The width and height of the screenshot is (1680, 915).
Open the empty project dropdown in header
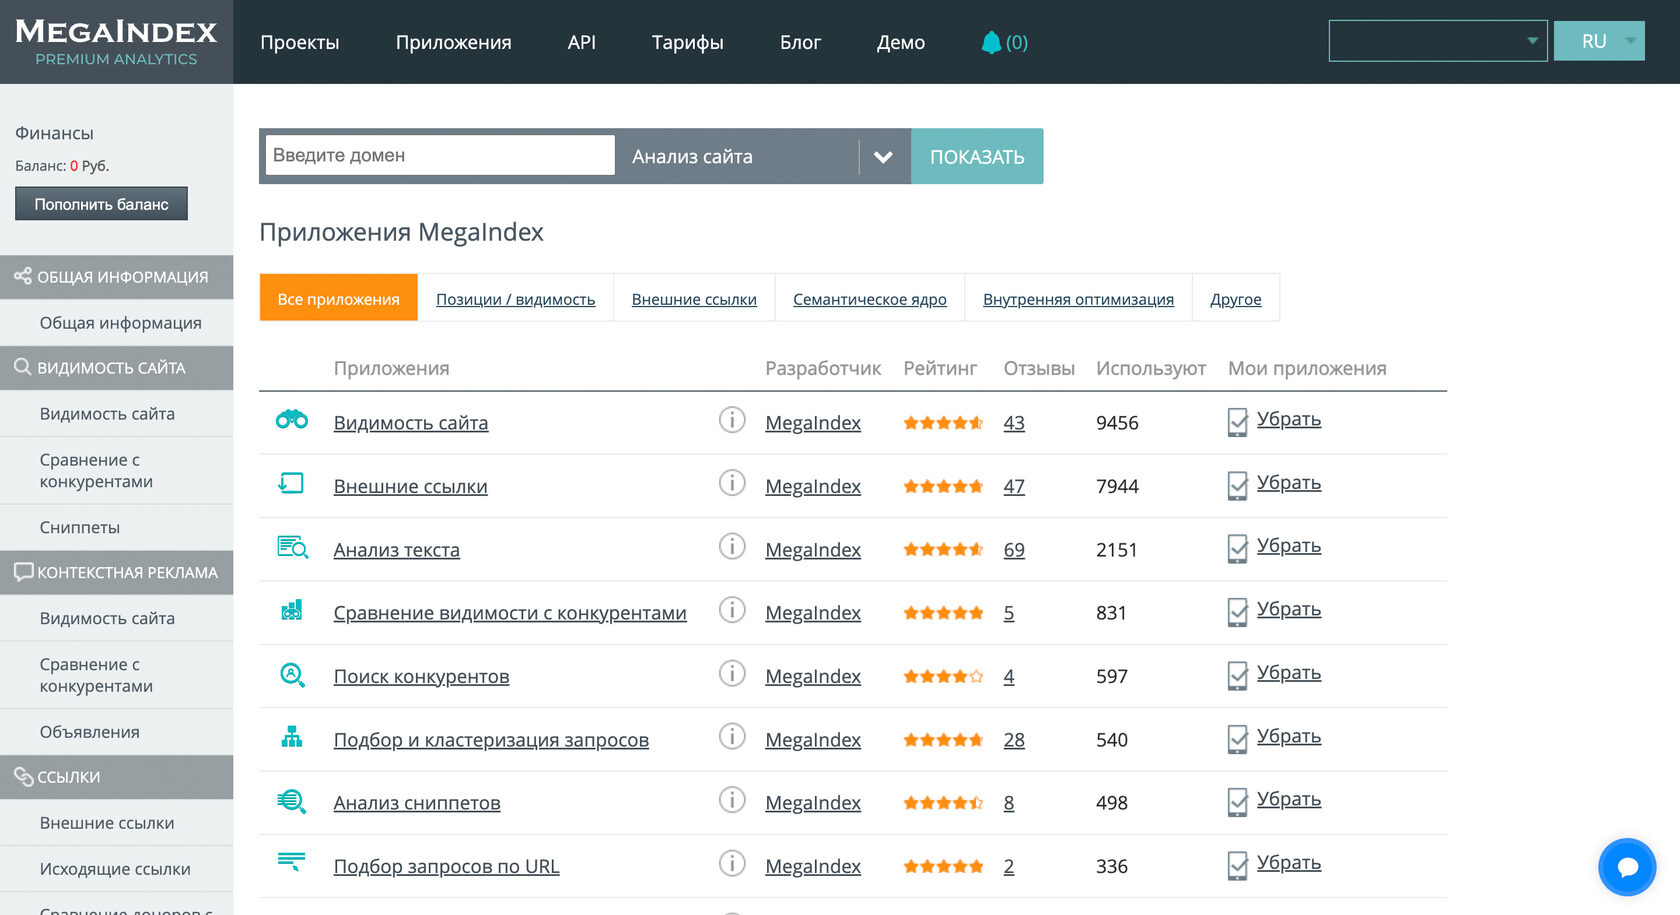(1437, 41)
